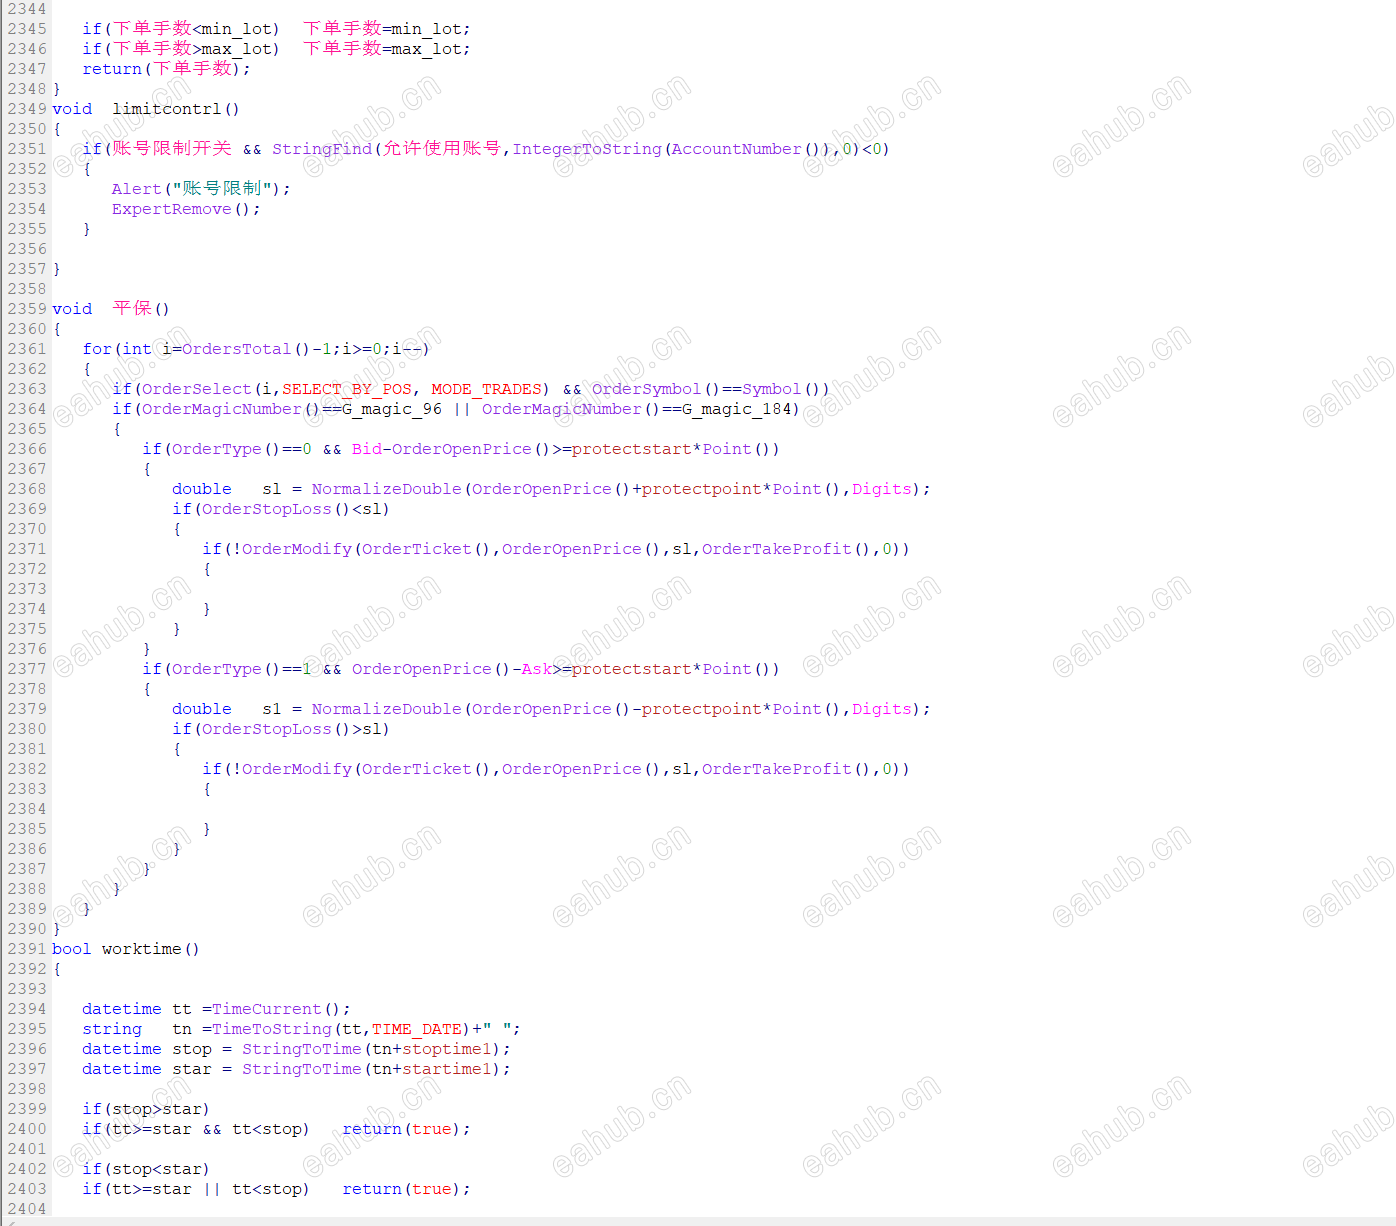Click the StringFind function call
Image resolution: width=1396 pixels, height=1226 pixels.
322,149
